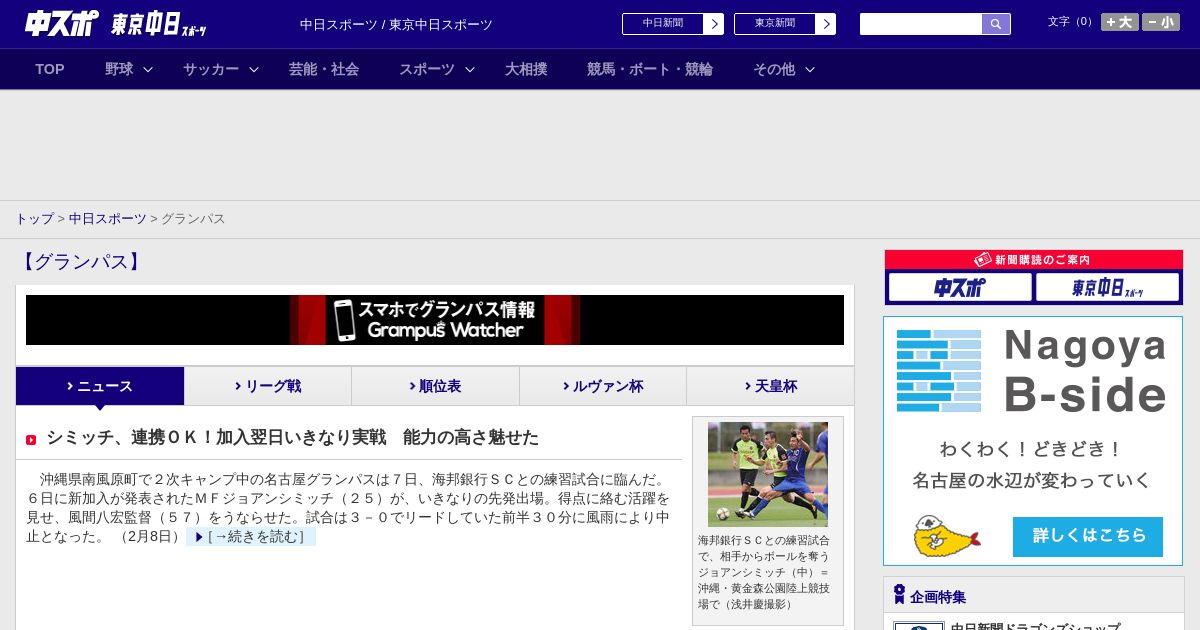Click Nagoya B-side brick logo
Image resolution: width=1200 pixels, height=630 pixels.
click(x=939, y=371)
